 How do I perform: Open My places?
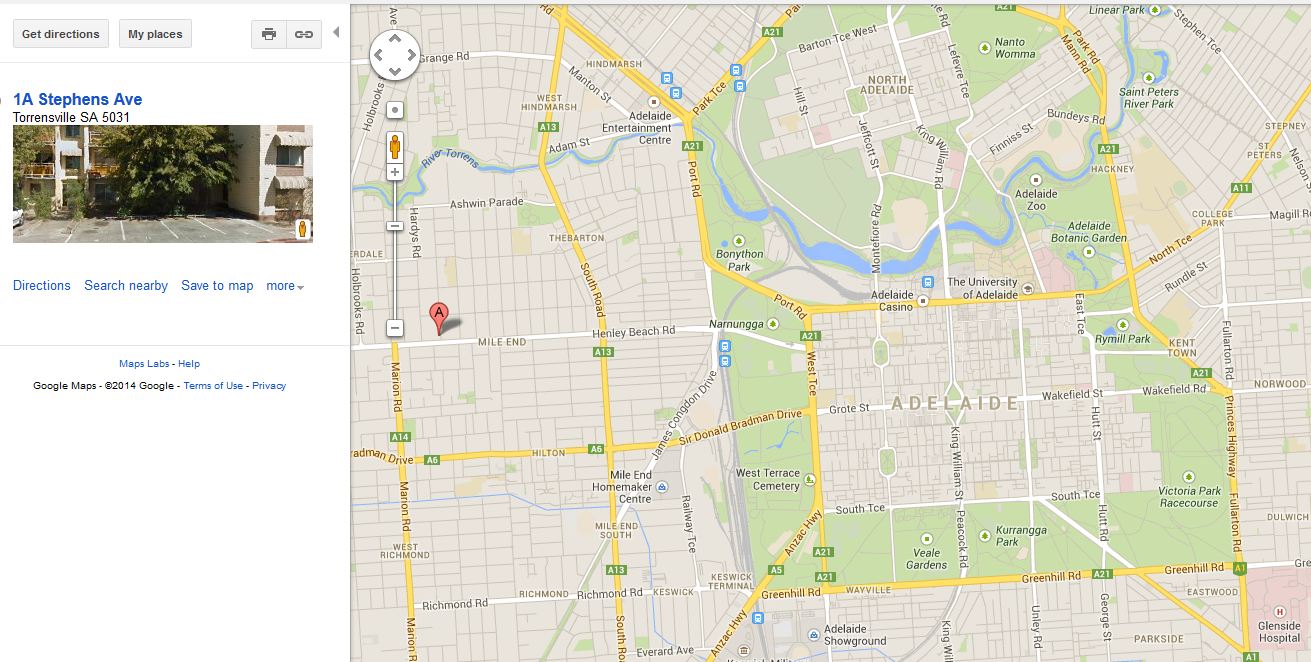pos(155,34)
